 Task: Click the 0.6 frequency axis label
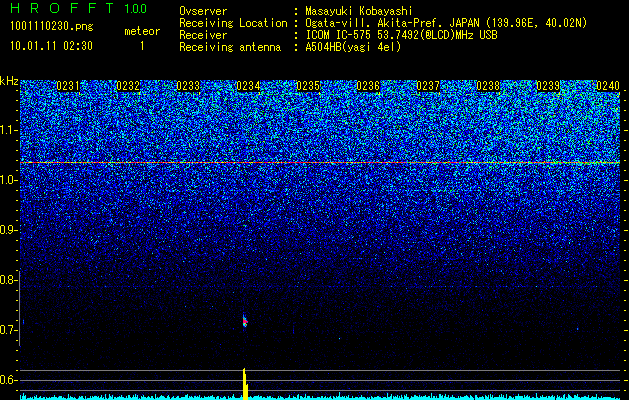click(x=6, y=380)
